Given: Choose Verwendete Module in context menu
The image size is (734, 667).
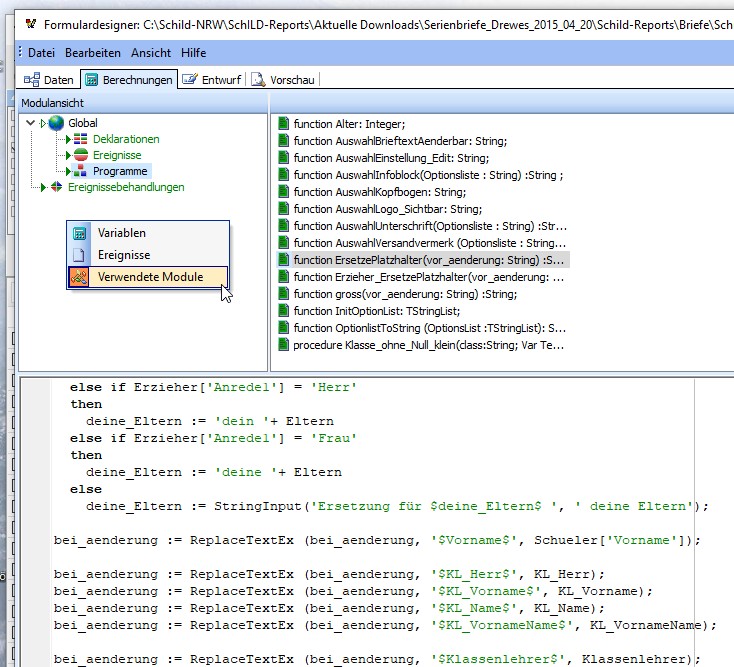Looking at the screenshot, I should click(148, 277).
